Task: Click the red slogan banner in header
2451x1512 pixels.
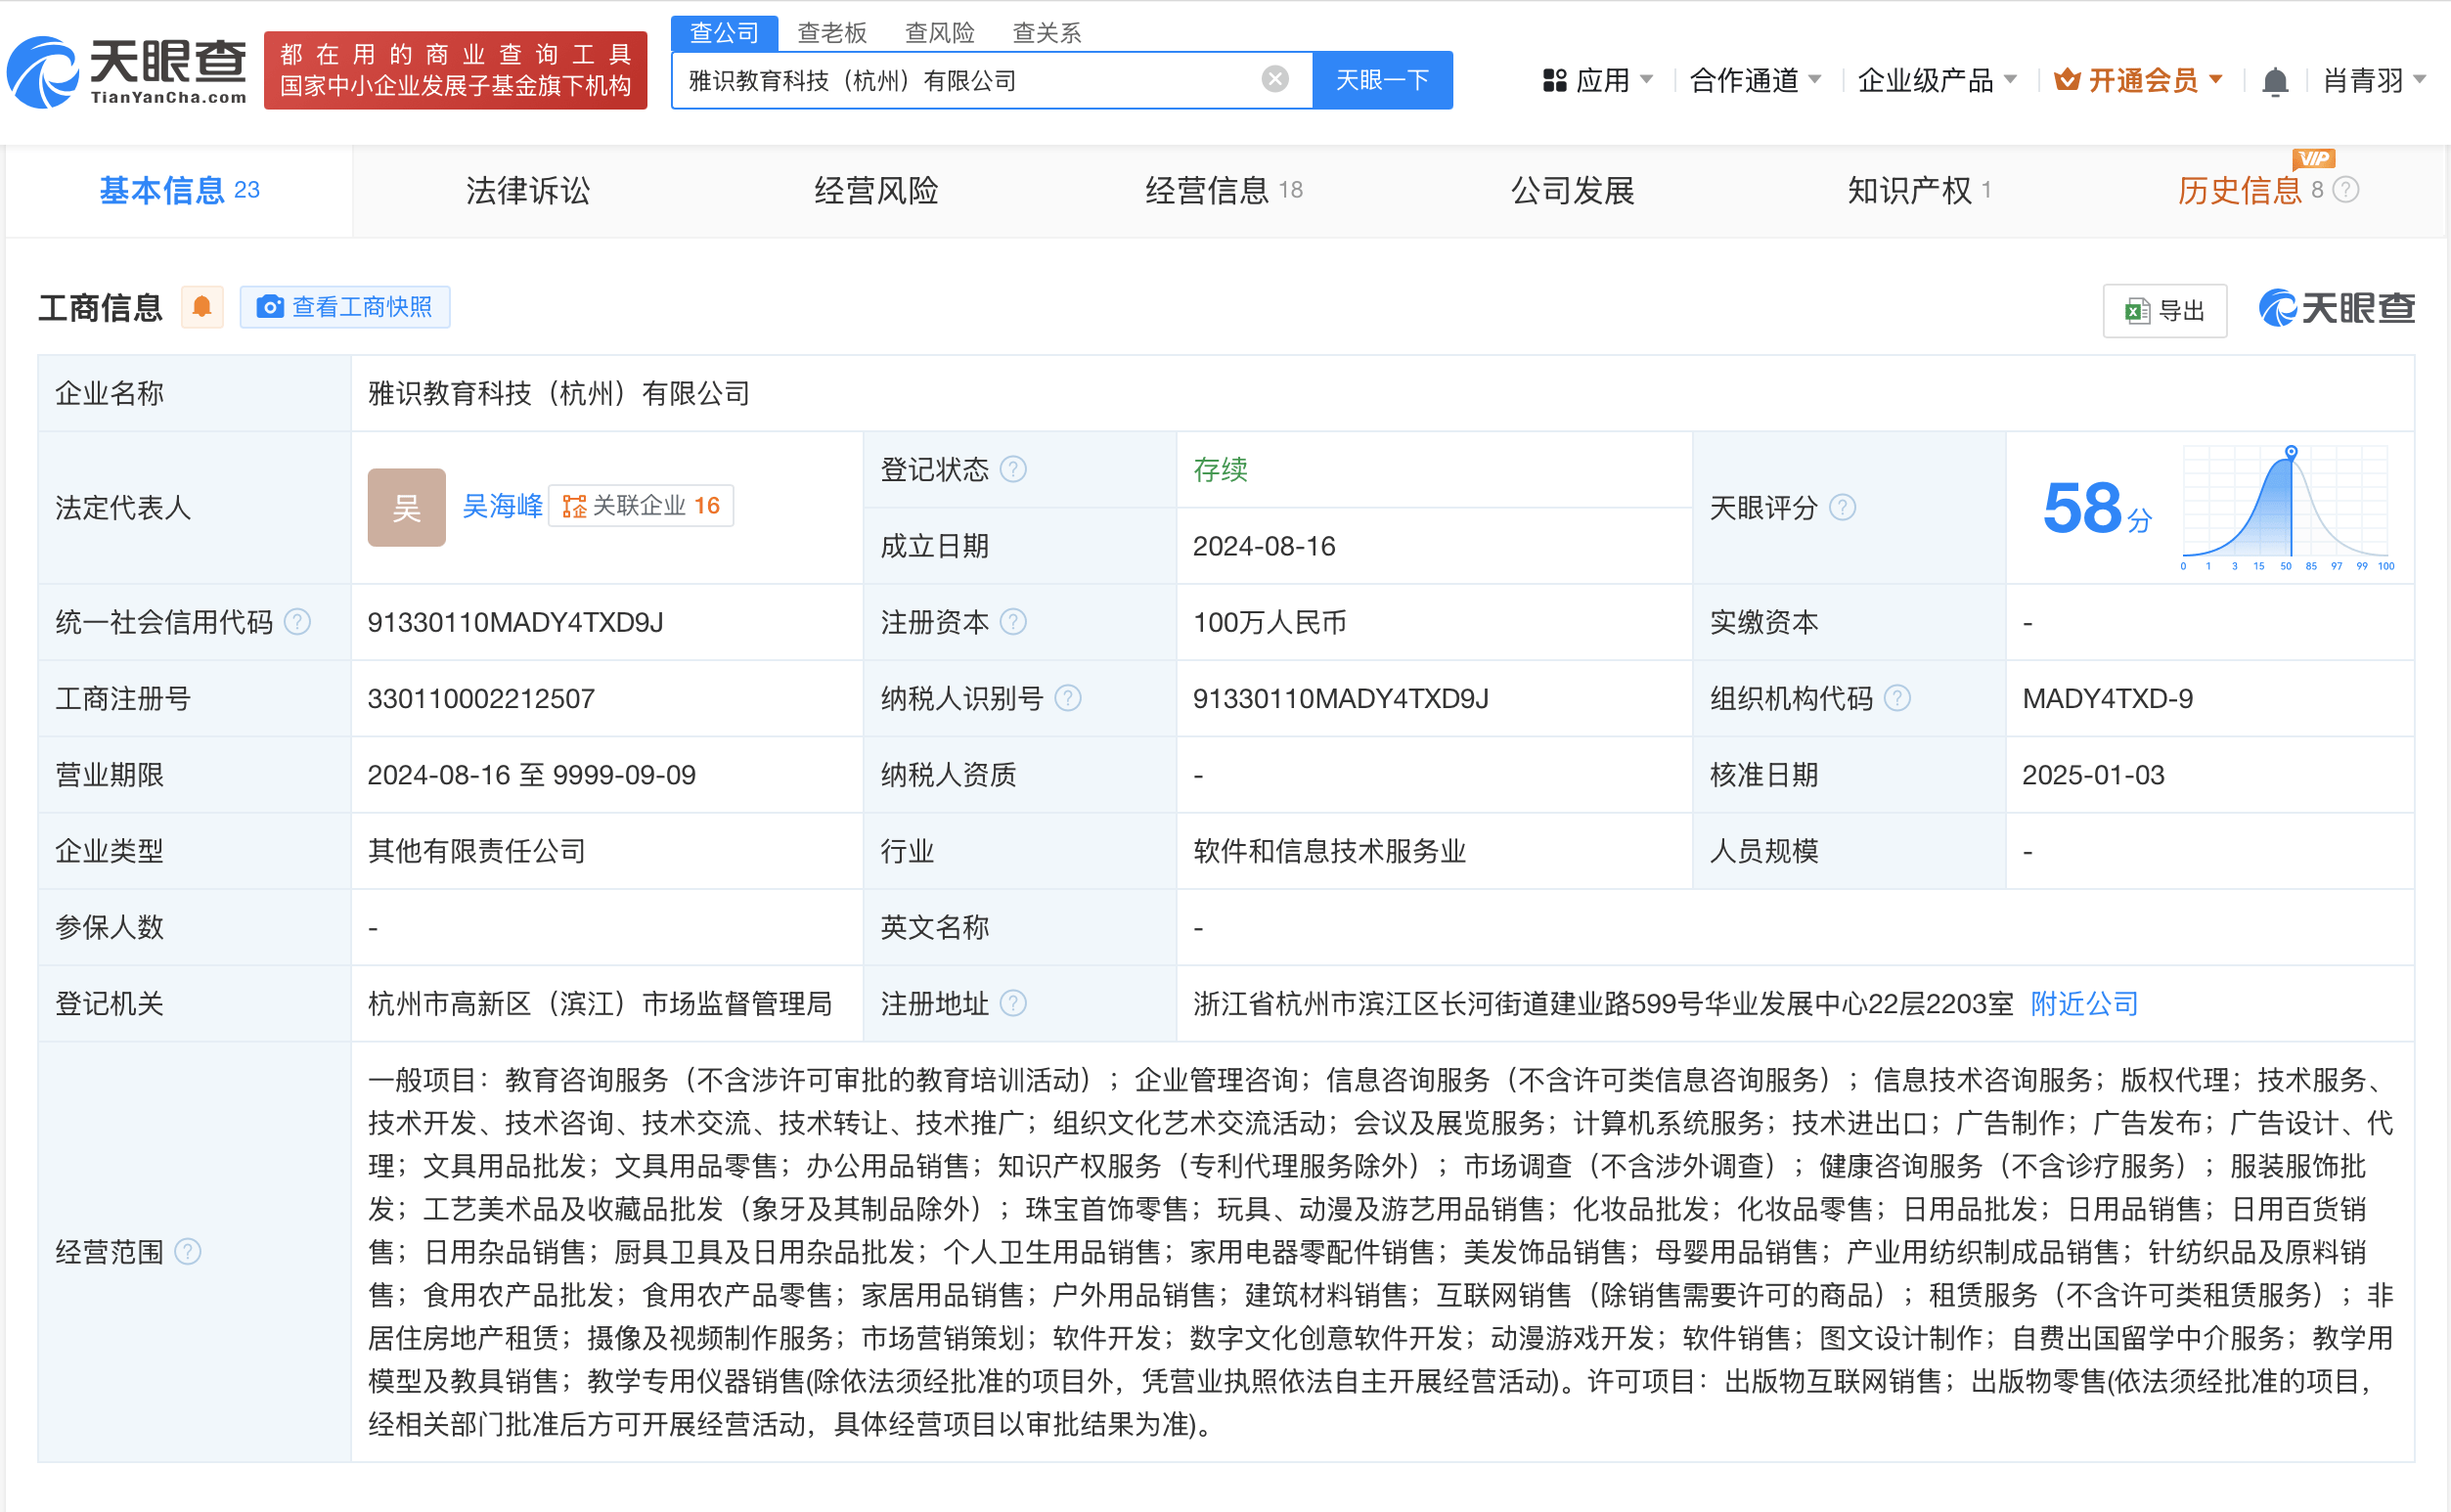Action: coord(456,70)
